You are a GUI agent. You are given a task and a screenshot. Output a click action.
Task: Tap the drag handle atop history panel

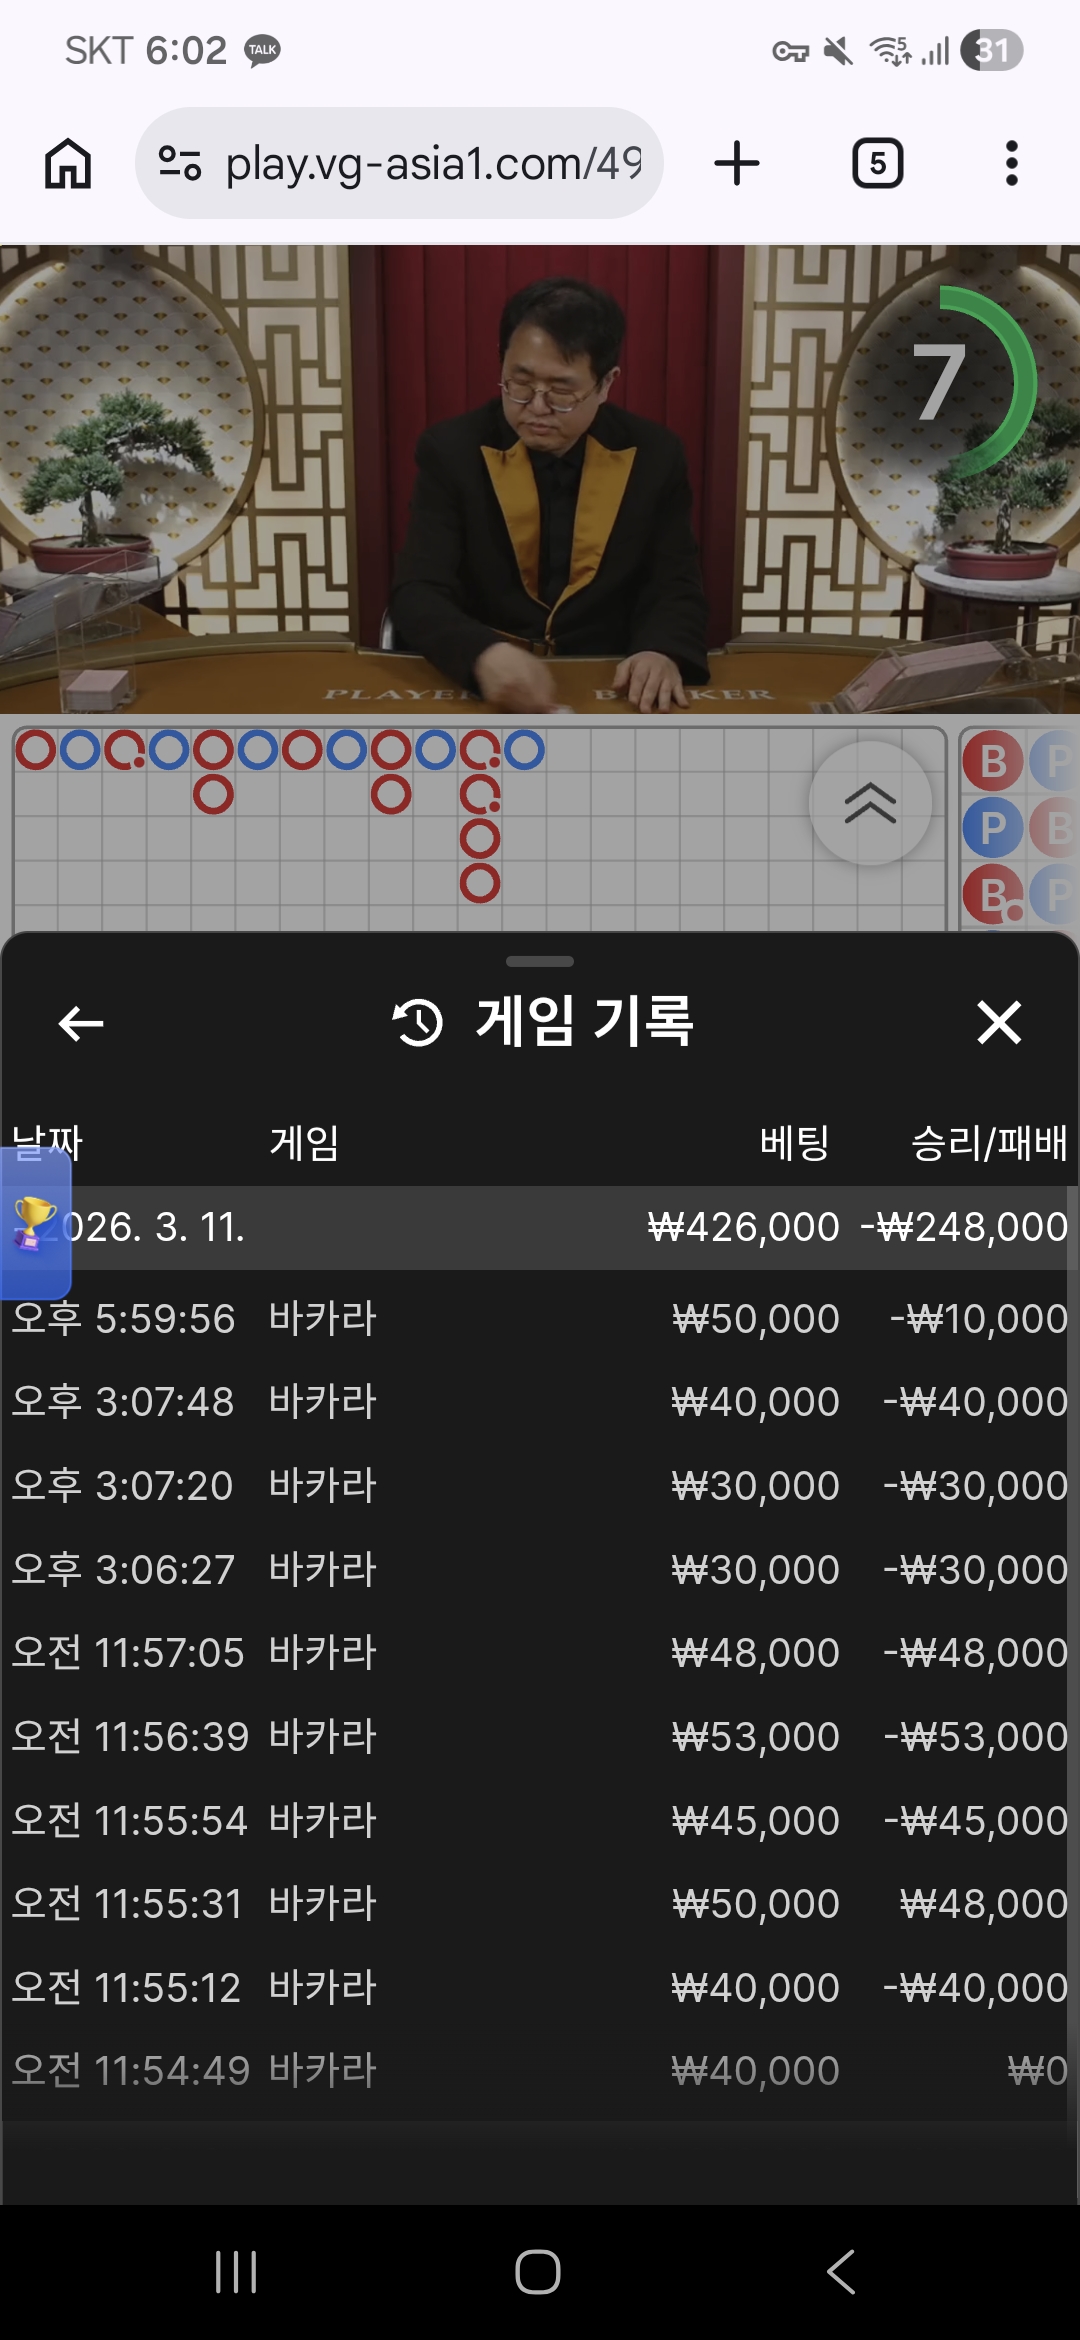540,962
